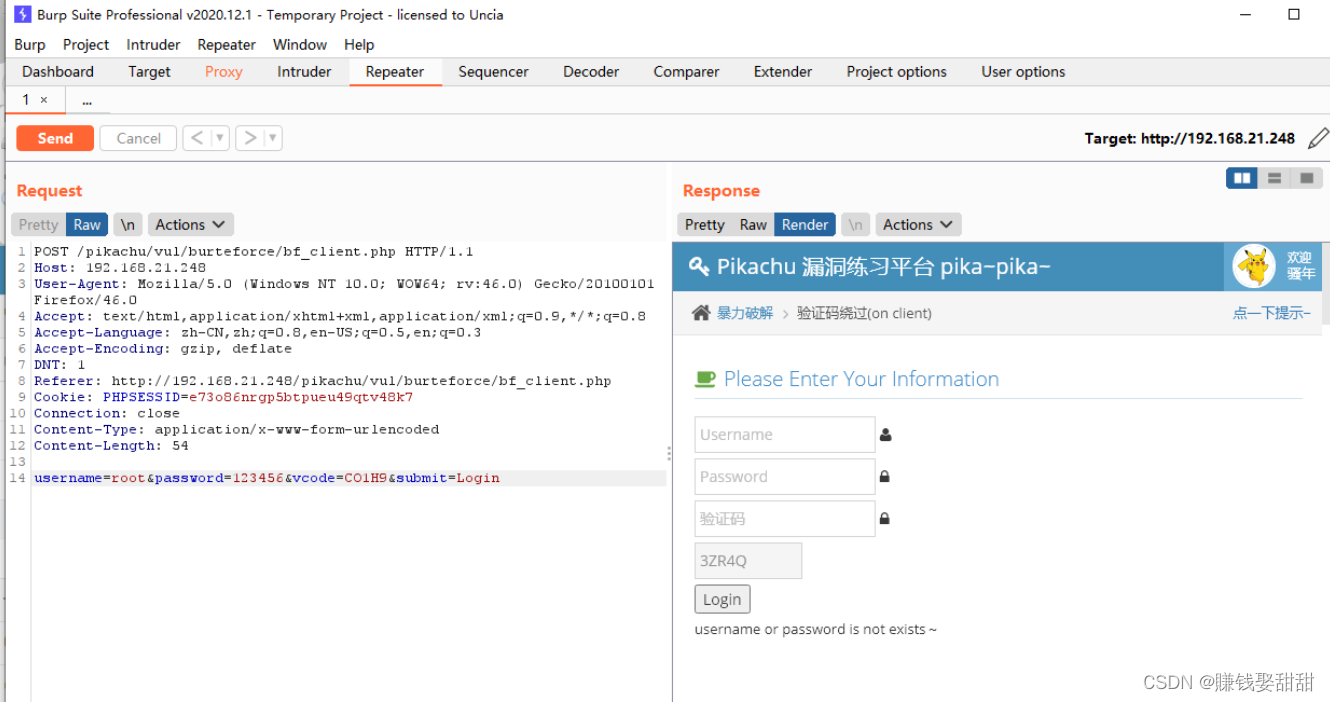Image resolution: width=1330 pixels, height=702 pixels.
Task: Click the home icon in breadcrumb
Action: pos(701,313)
